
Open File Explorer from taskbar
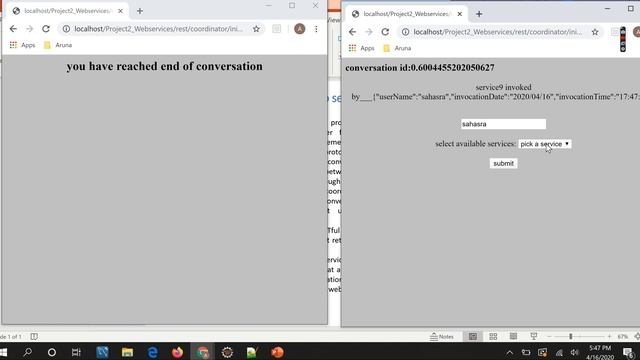point(127,352)
